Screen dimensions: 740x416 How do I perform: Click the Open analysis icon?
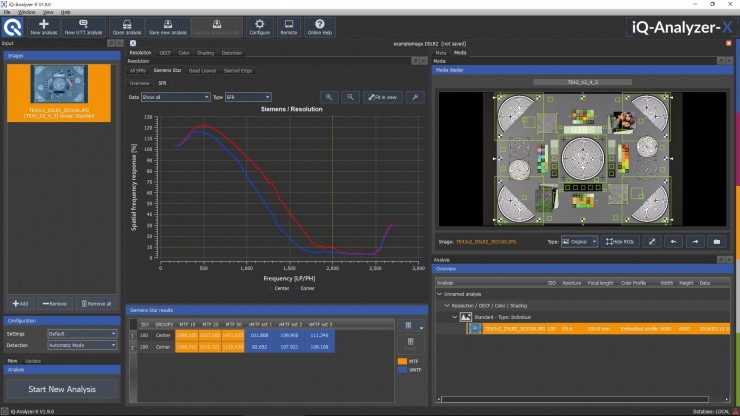(127, 27)
